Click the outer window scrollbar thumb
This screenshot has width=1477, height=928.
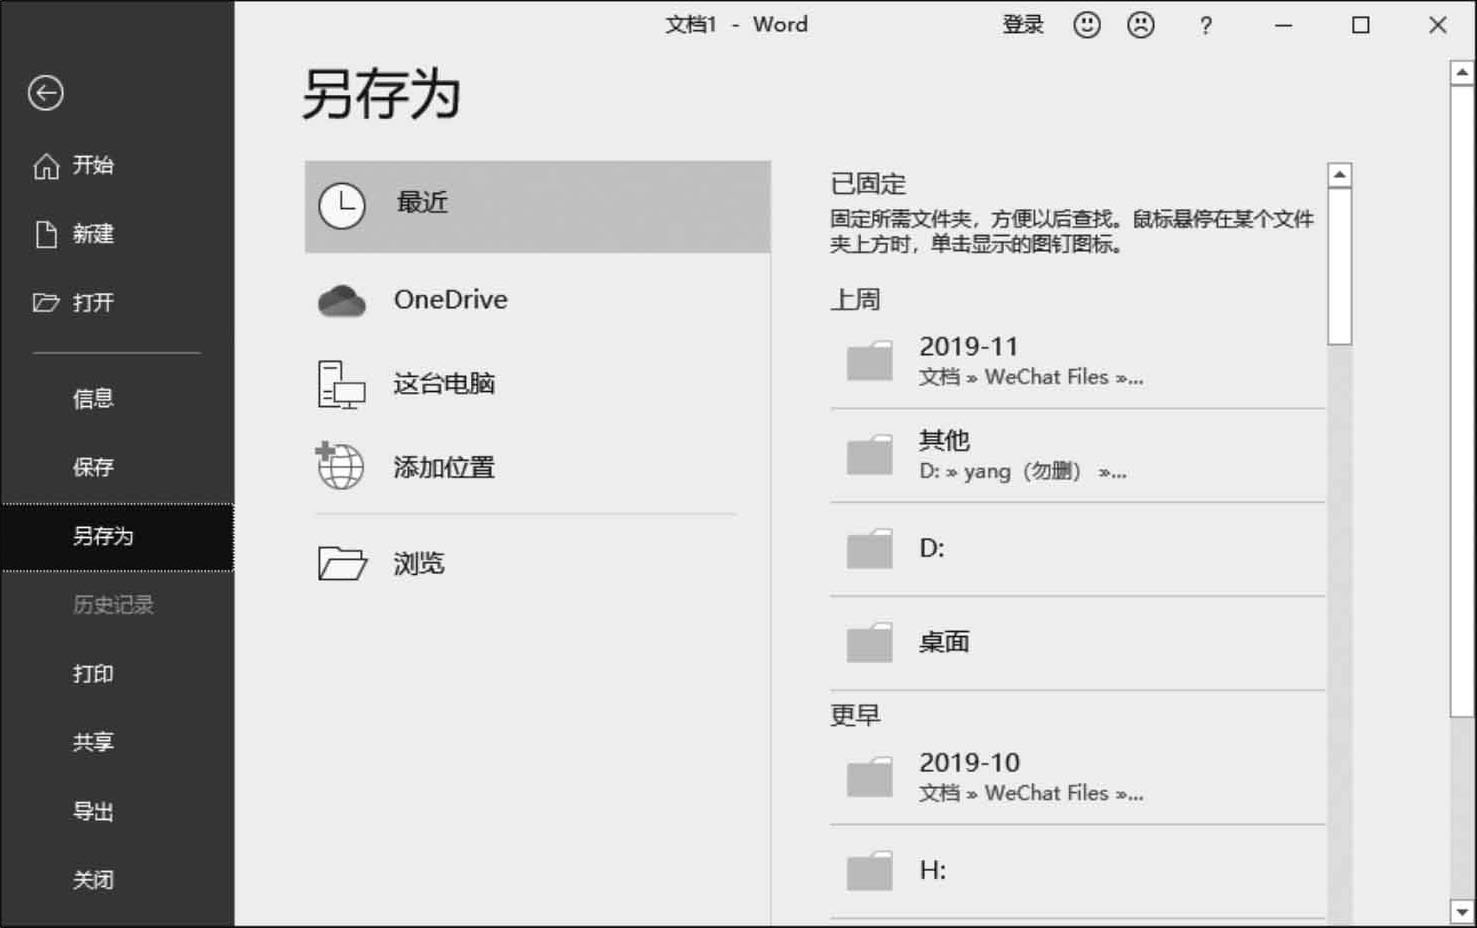coord(1461,401)
